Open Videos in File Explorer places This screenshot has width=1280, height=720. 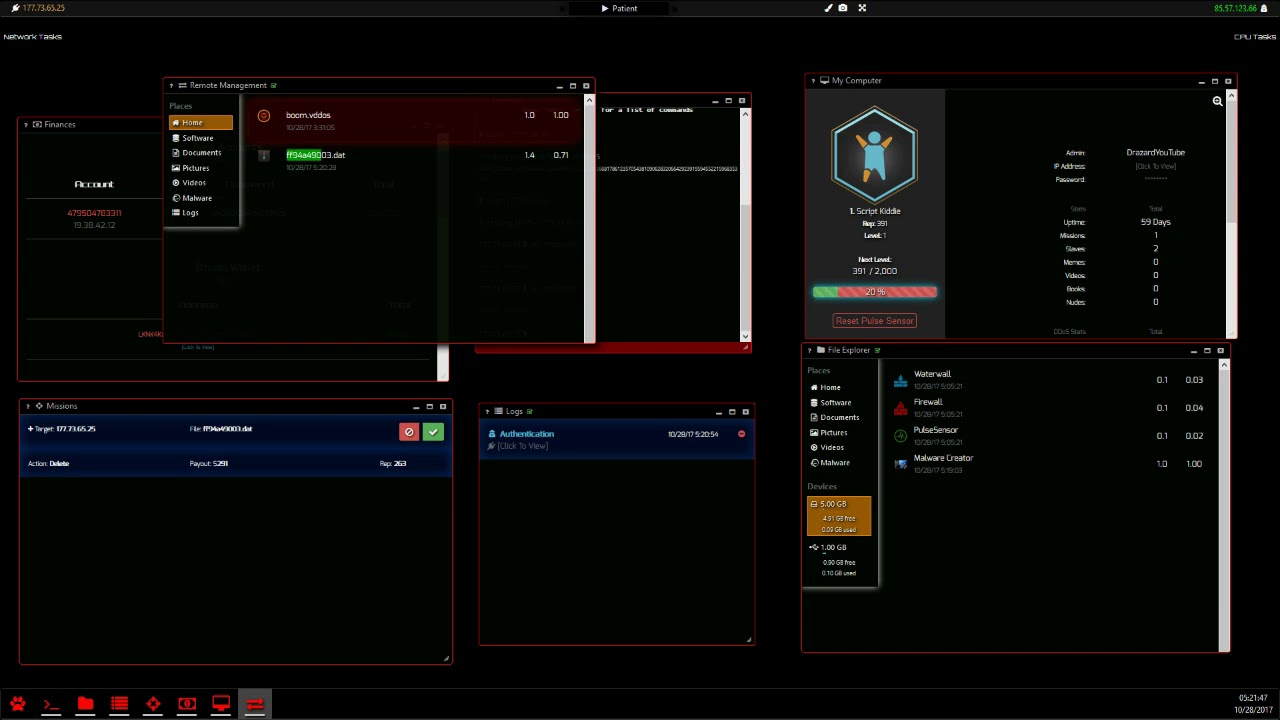coord(827,447)
